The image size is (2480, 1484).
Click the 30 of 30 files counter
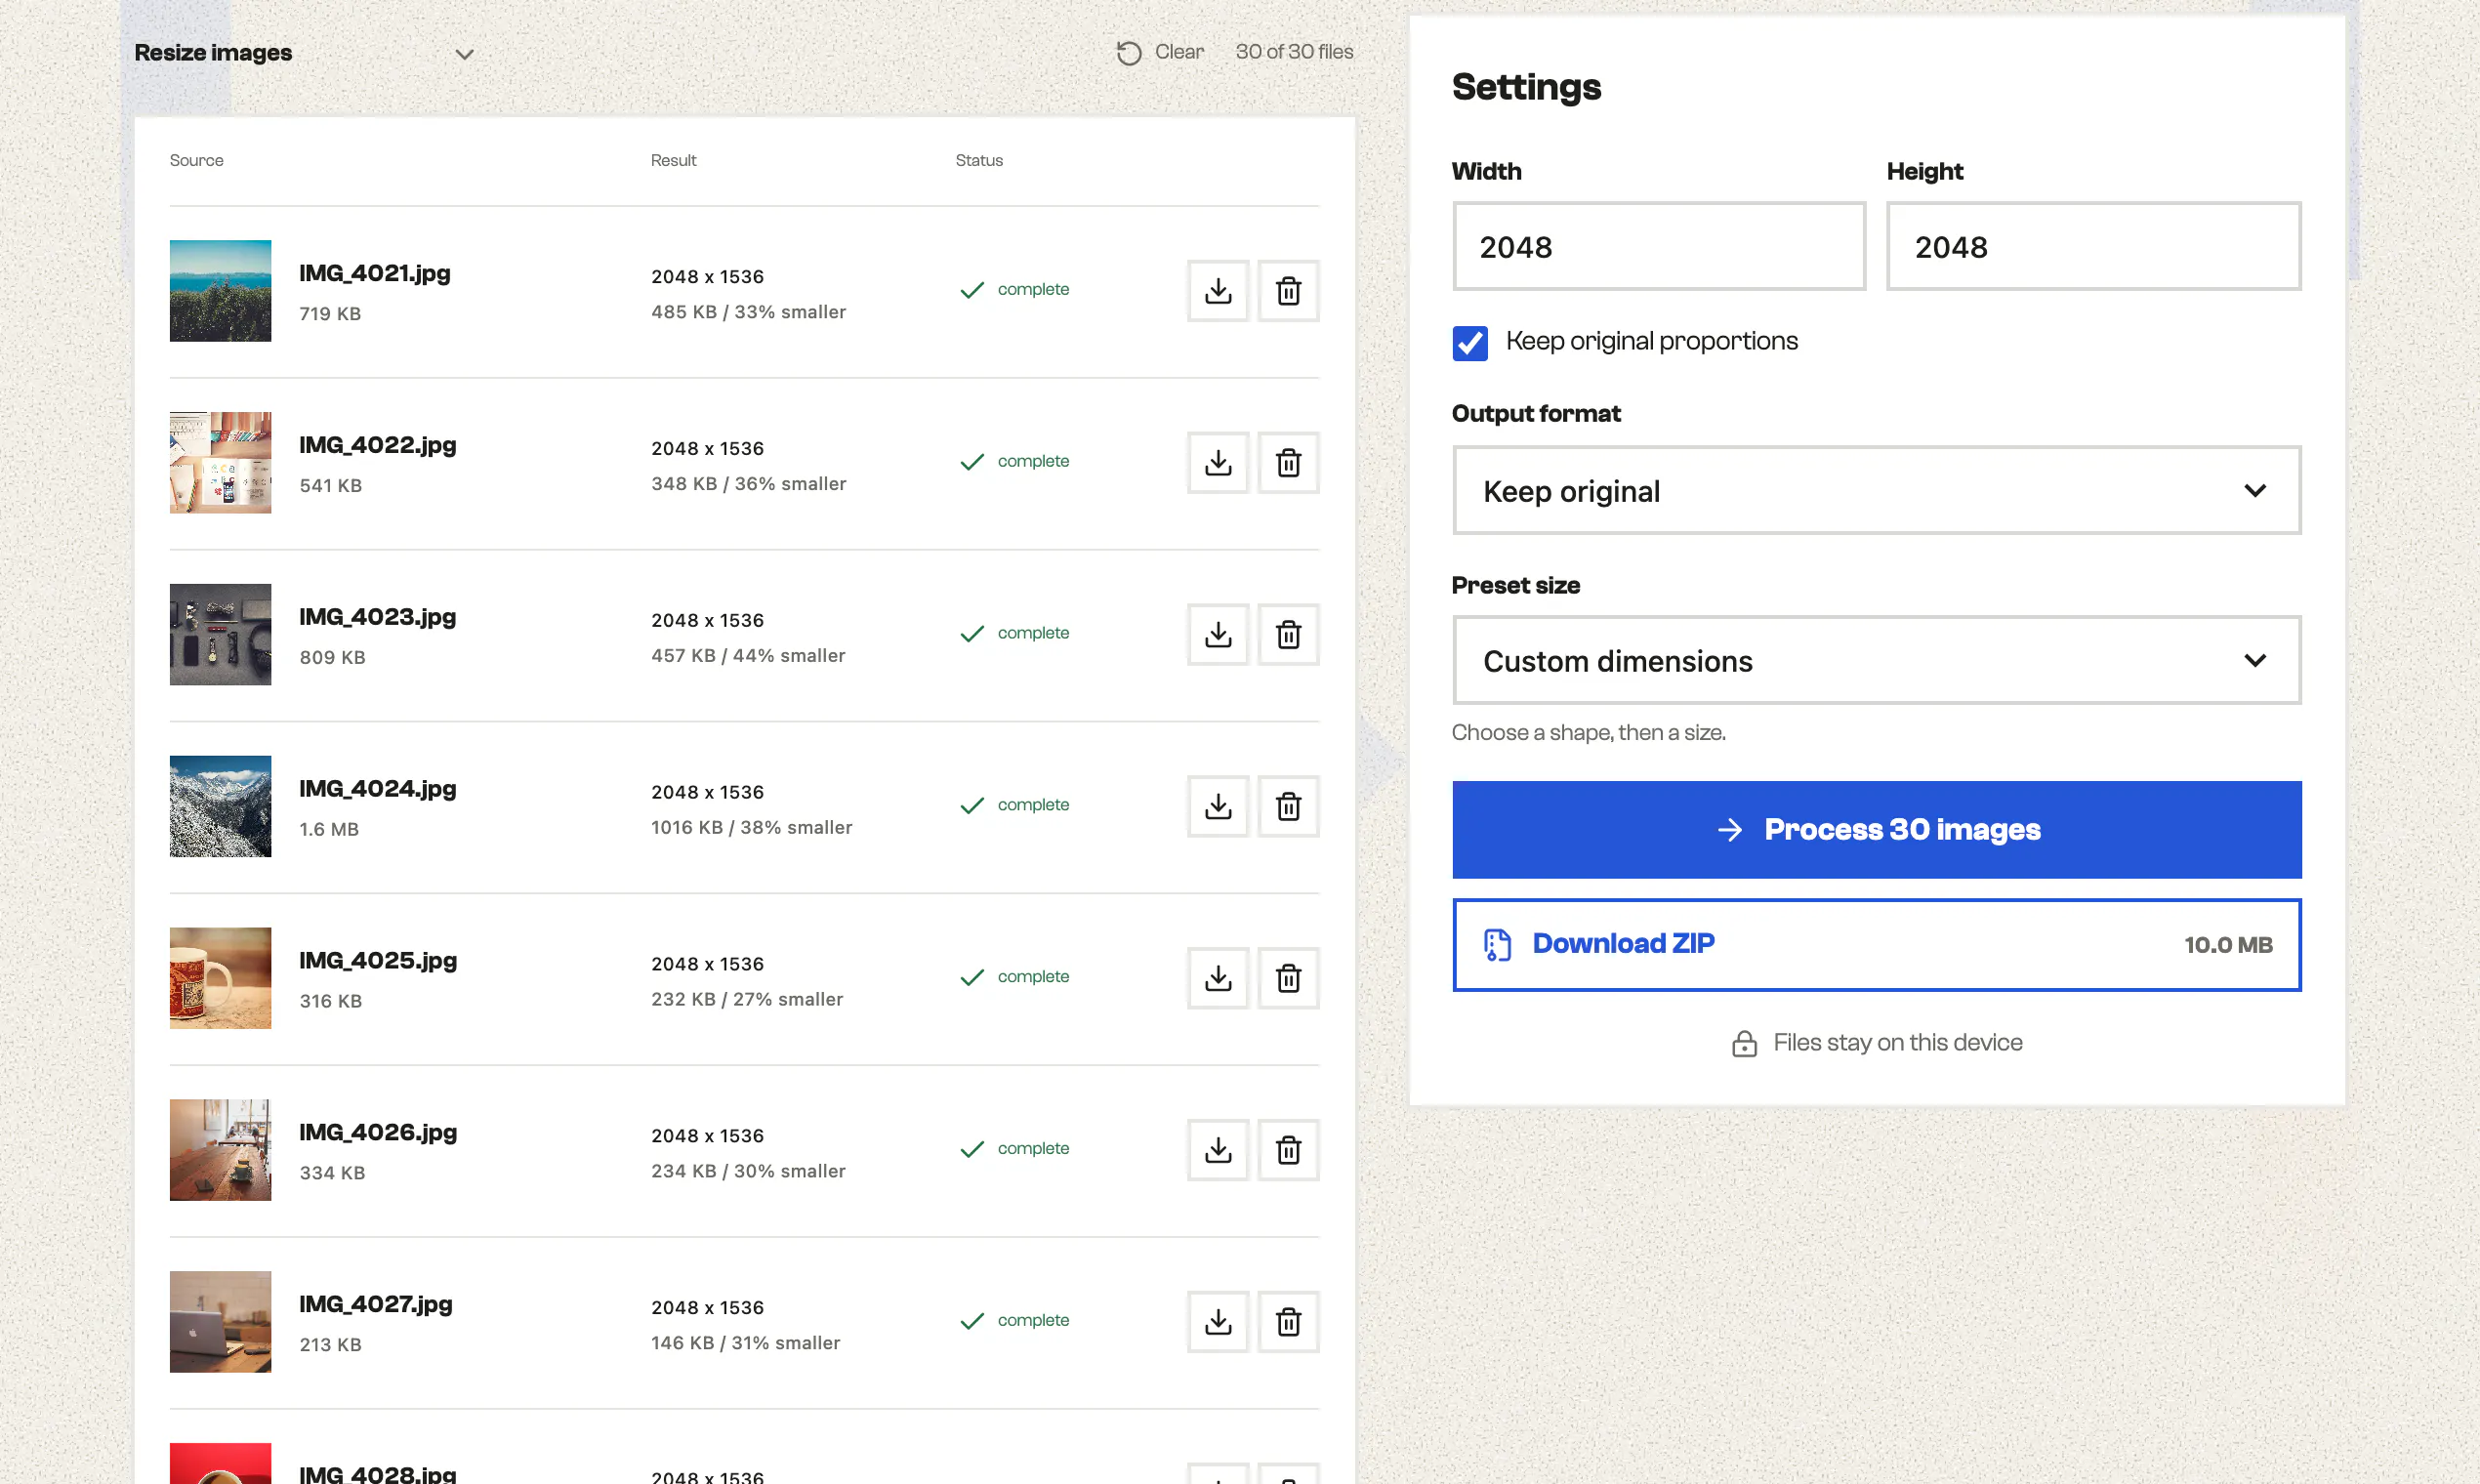coord(1294,52)
